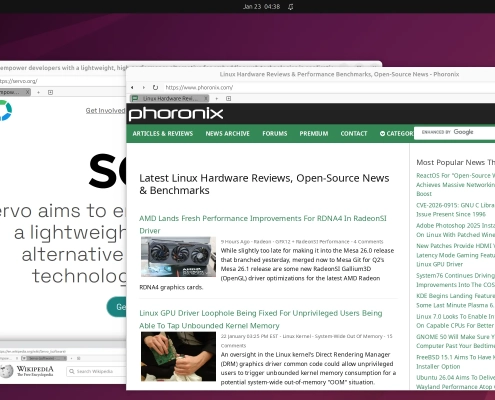
Task: Click the Servo logo on servo.org
Action: coord(6,110)
